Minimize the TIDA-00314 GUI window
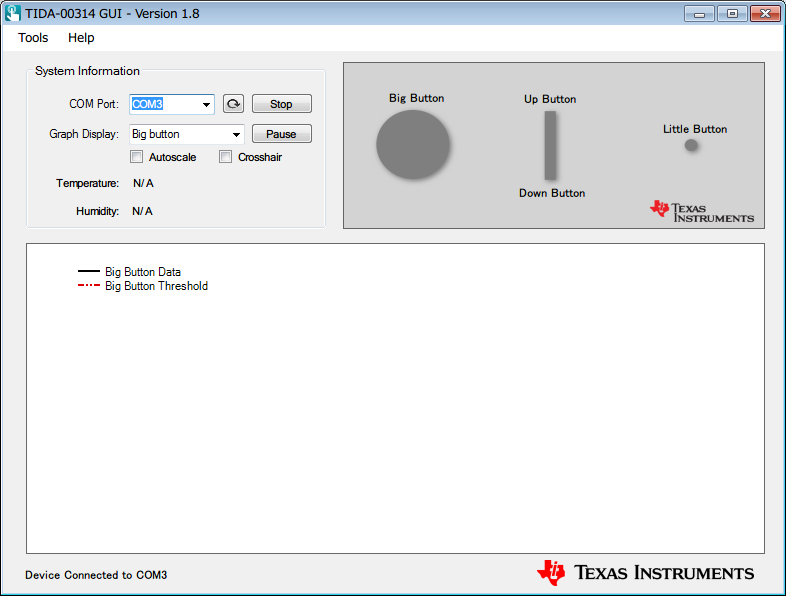This screenshot has height=596, width=786. [x=699, y=14]
